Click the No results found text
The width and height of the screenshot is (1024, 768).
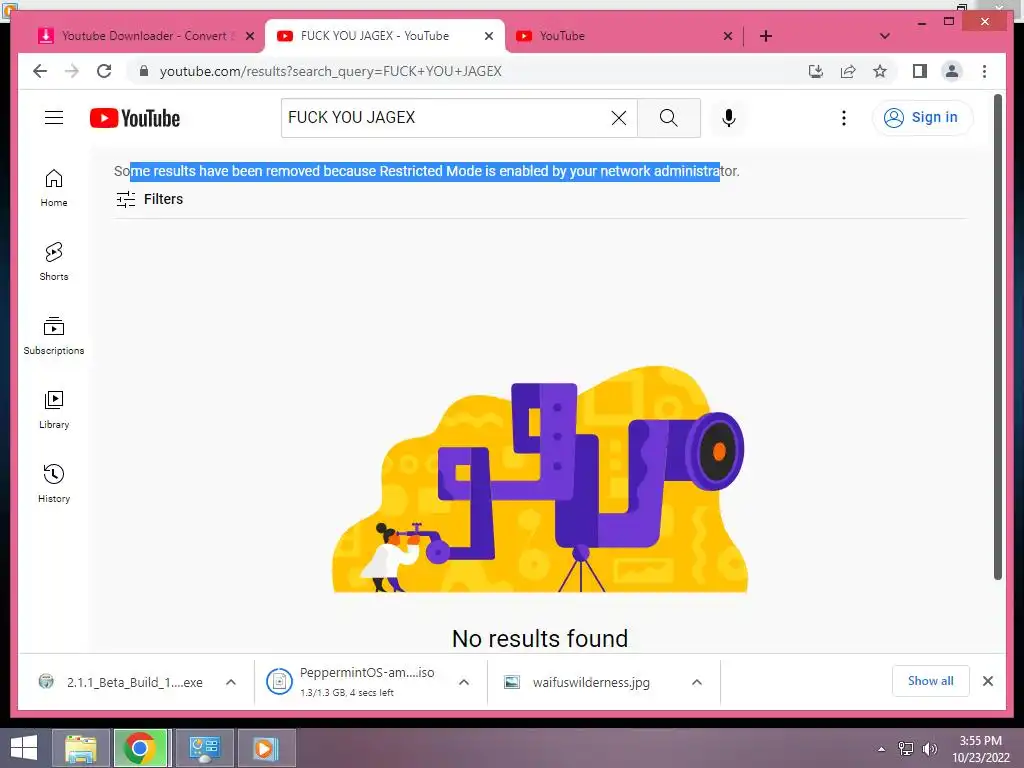pos(539,638)
